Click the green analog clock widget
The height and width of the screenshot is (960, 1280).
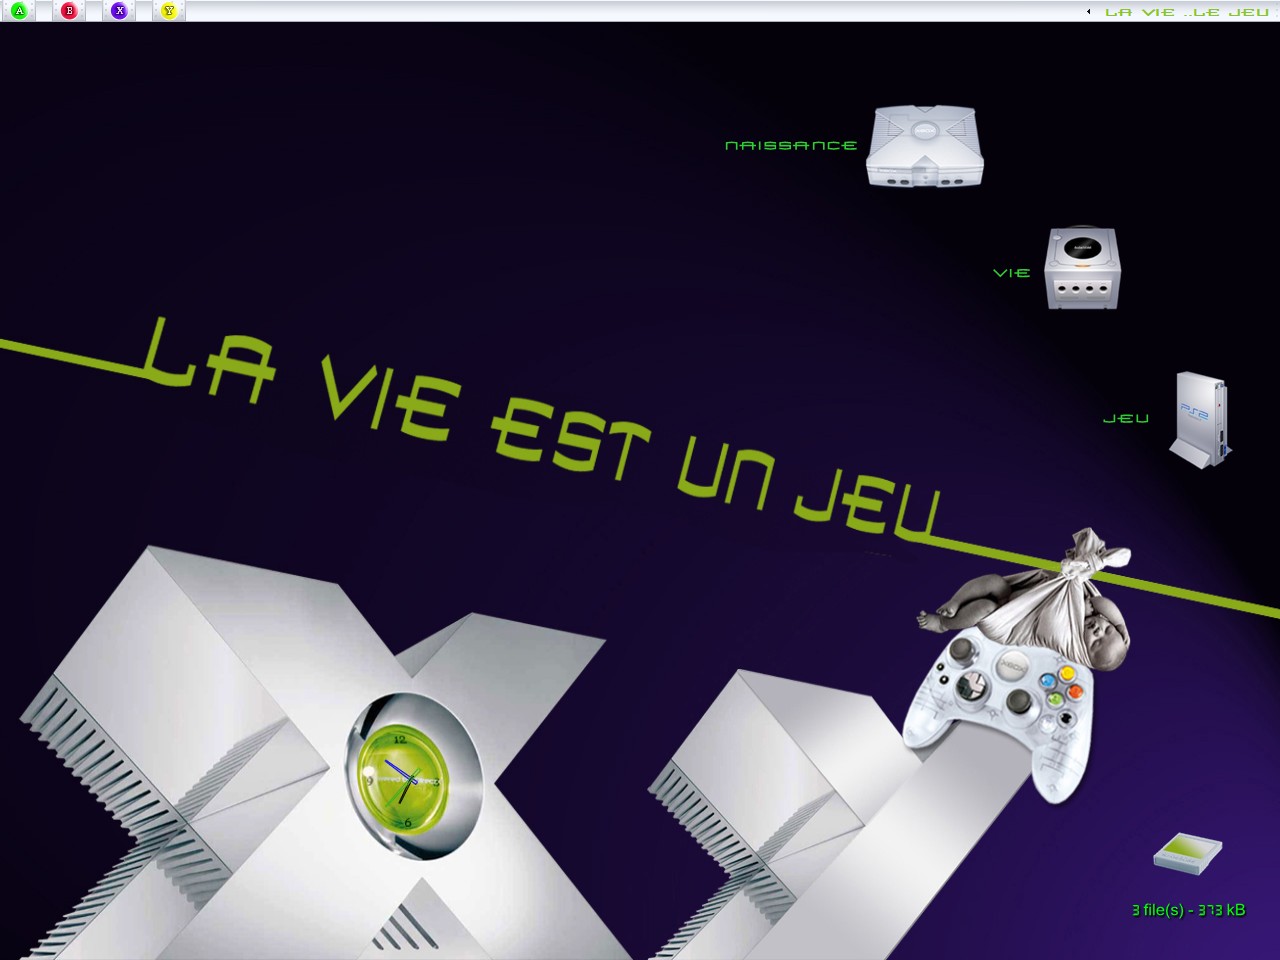click(x=402, y=780)
